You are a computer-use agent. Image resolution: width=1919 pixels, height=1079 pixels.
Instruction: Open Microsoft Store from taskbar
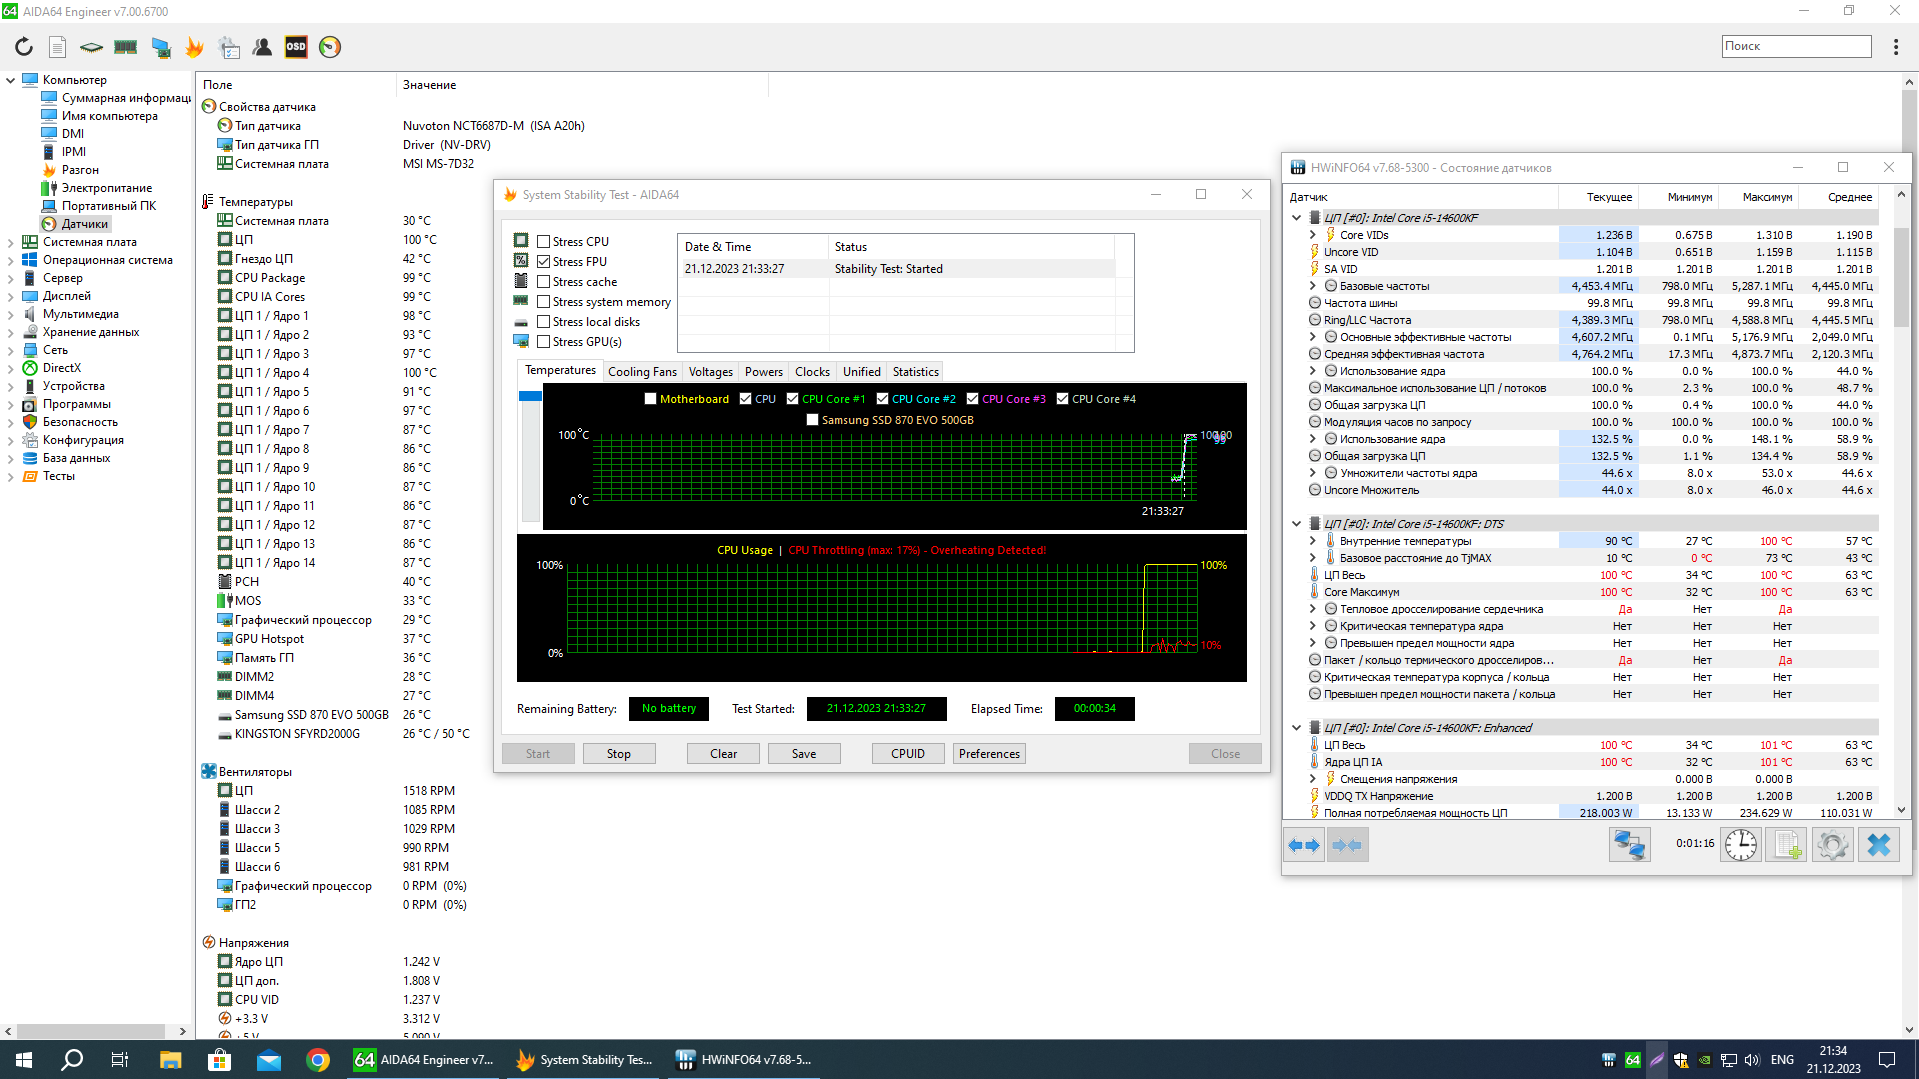coord(219,1060)
